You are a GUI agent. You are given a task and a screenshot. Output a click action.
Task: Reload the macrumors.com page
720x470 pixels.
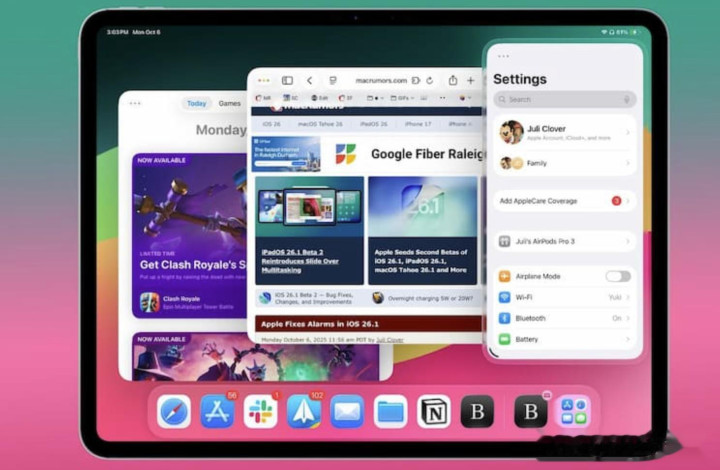pyautogui.click(x=429, y=81)
